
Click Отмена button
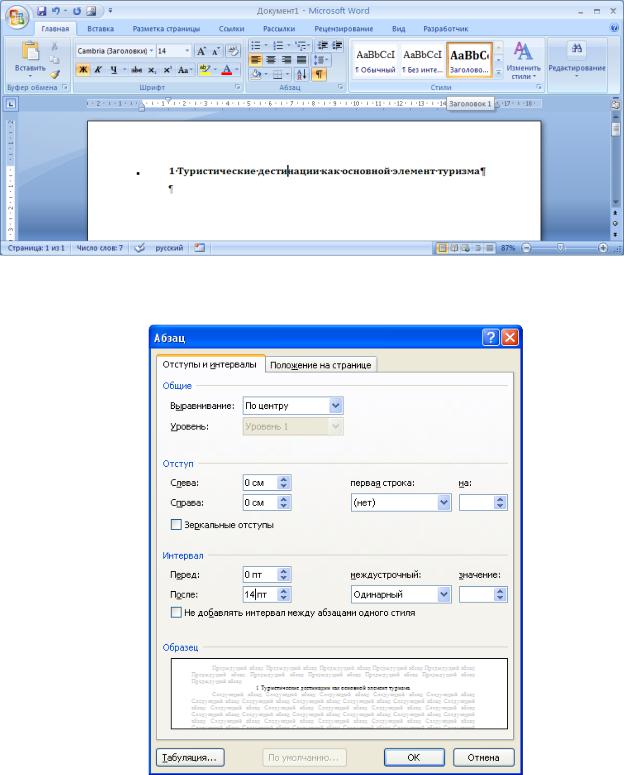coord(483,757)
